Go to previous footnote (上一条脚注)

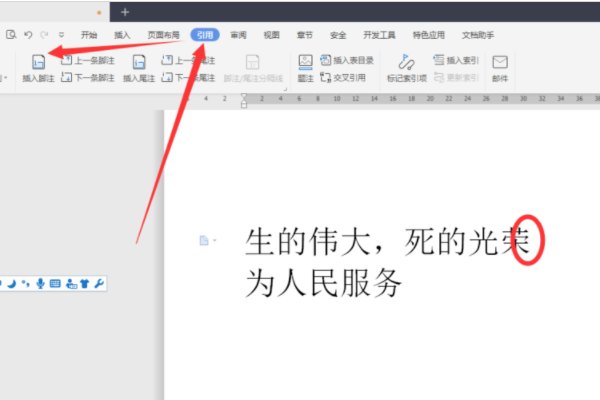pyautogui.click(x=88, y=60)
